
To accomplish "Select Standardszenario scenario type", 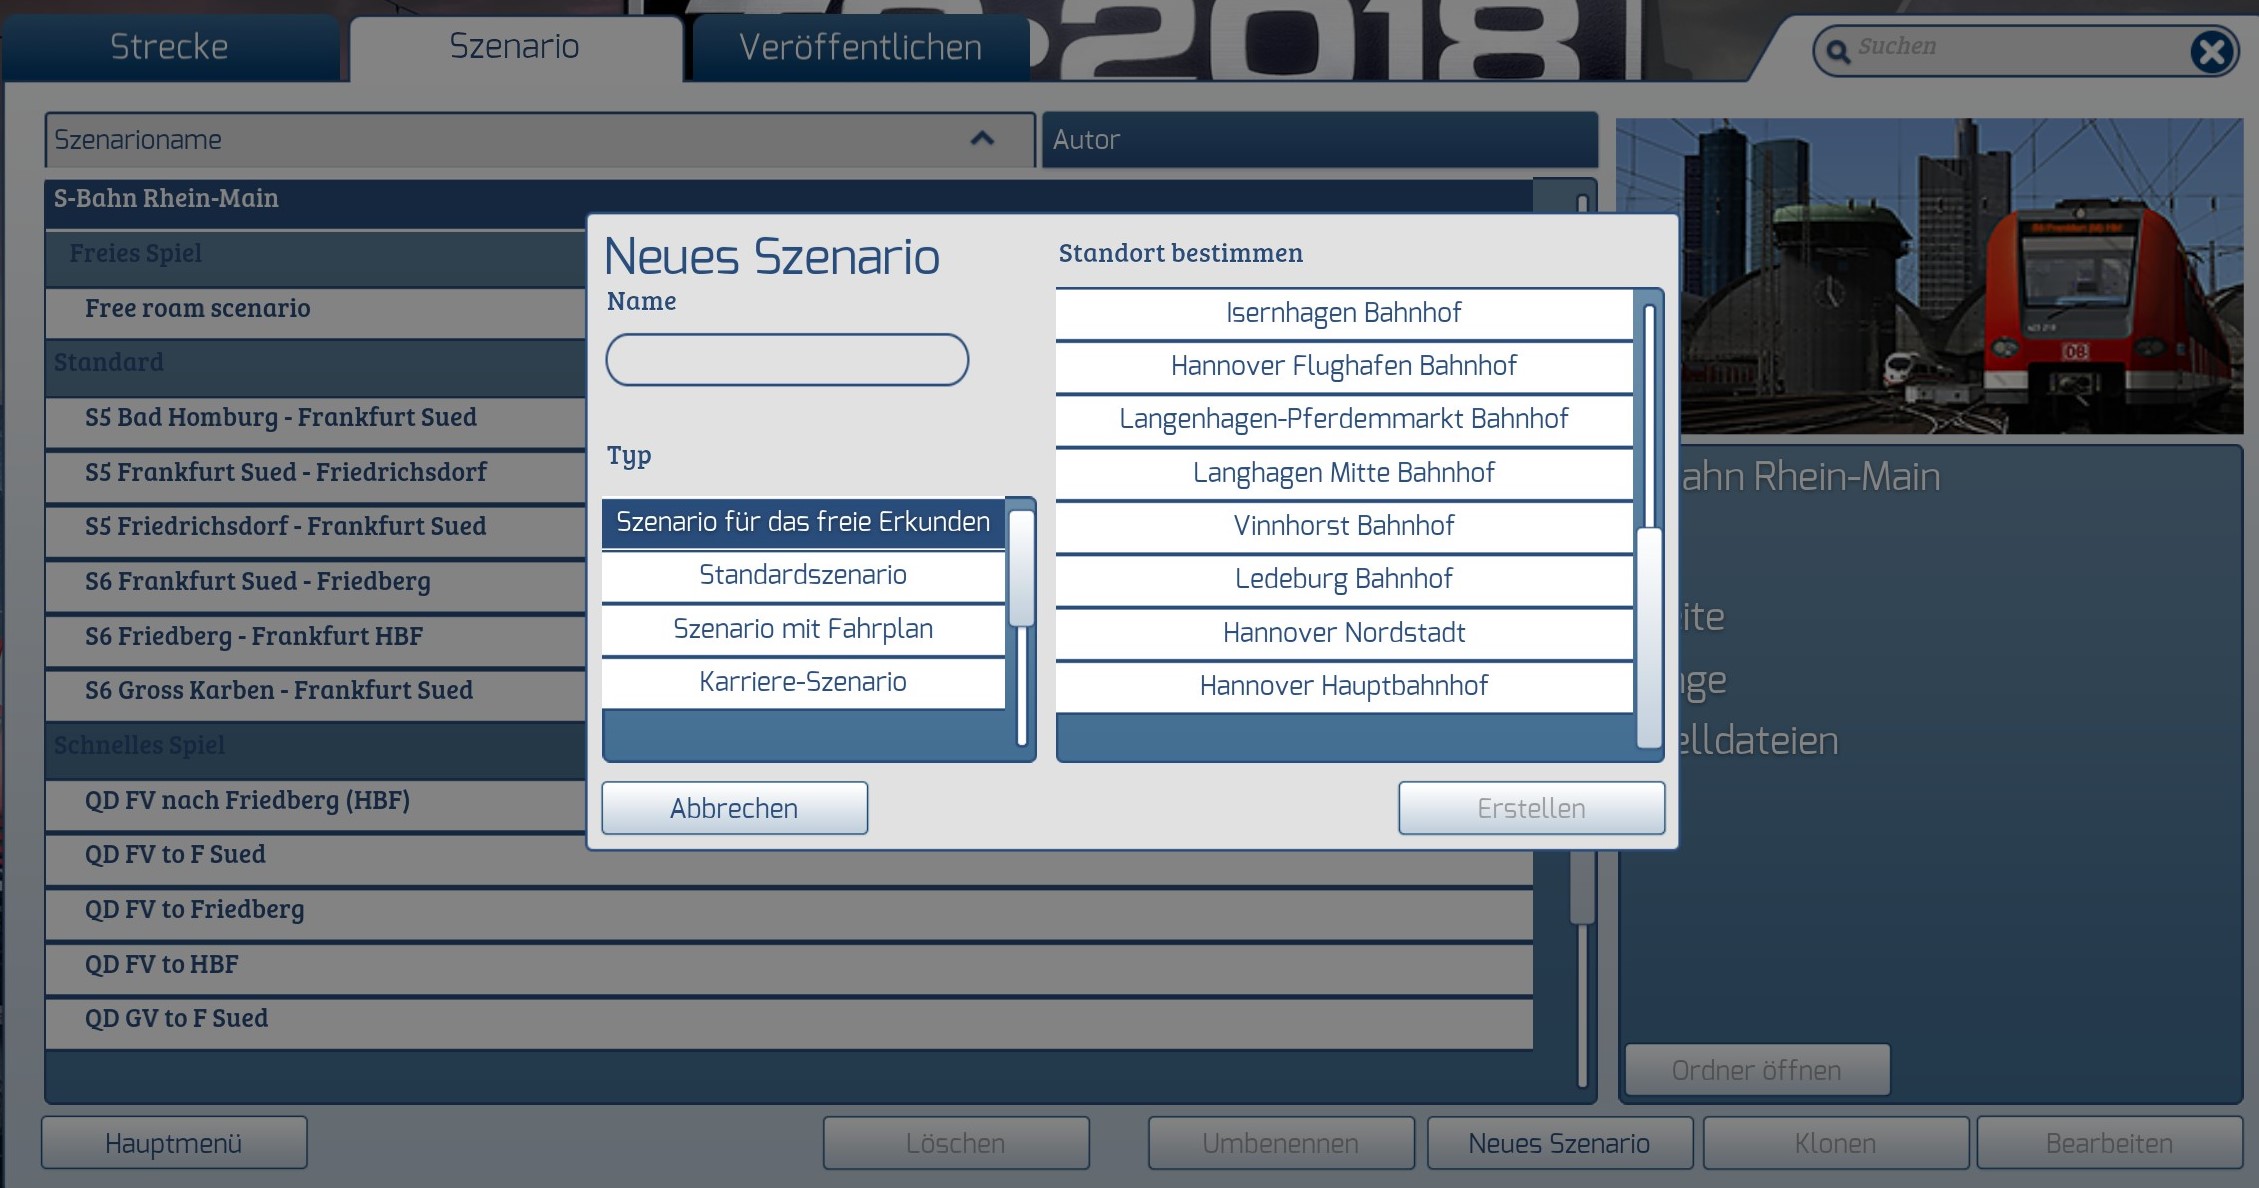I will pyautogui.click(x=802, y=575).
